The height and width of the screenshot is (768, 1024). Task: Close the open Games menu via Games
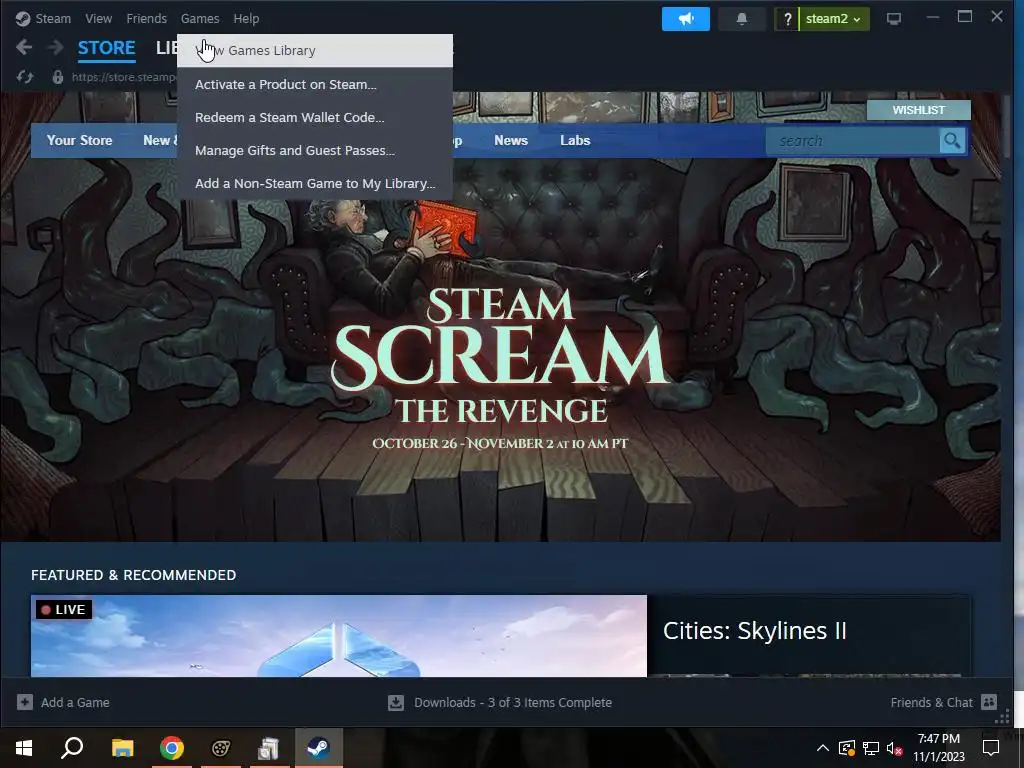coord(200,18)
